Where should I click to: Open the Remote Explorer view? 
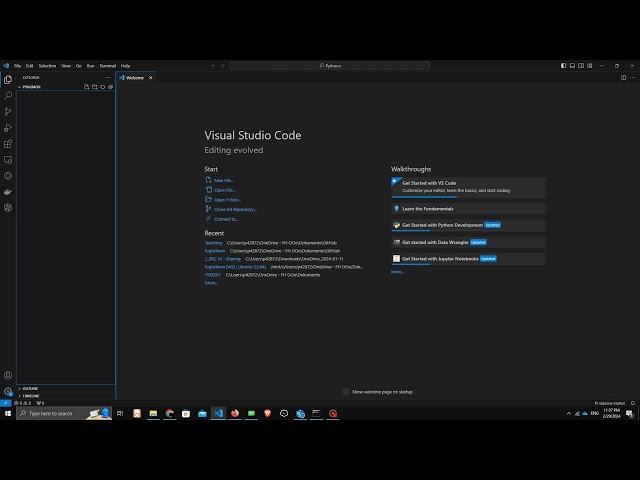tap(8, 160)
